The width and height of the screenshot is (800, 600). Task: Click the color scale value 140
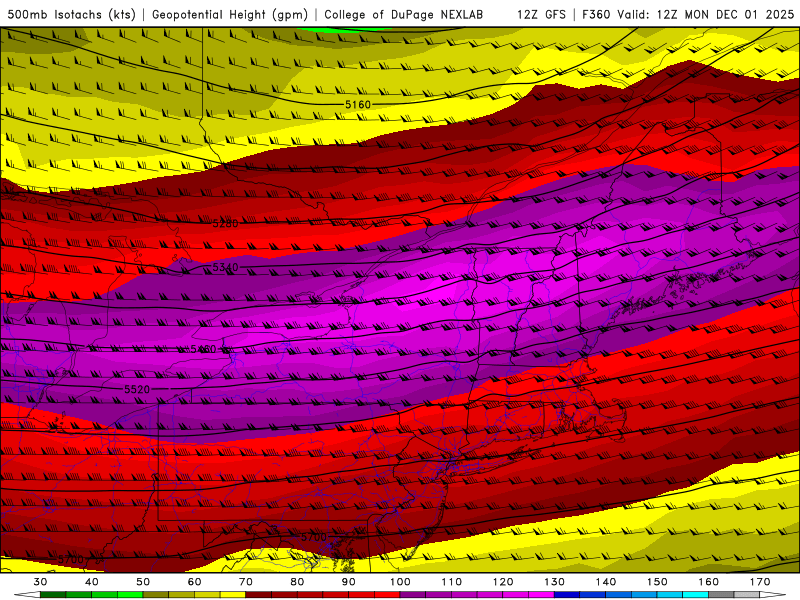(x=606, y=582)
